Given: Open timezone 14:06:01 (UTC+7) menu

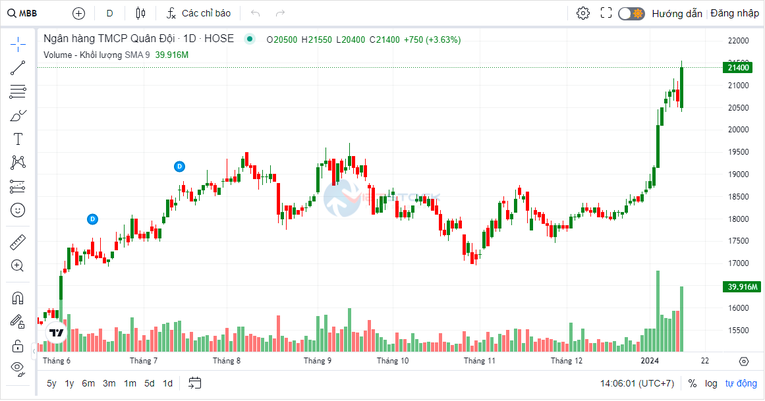Looking at the screenshot, I should (637, 383).
